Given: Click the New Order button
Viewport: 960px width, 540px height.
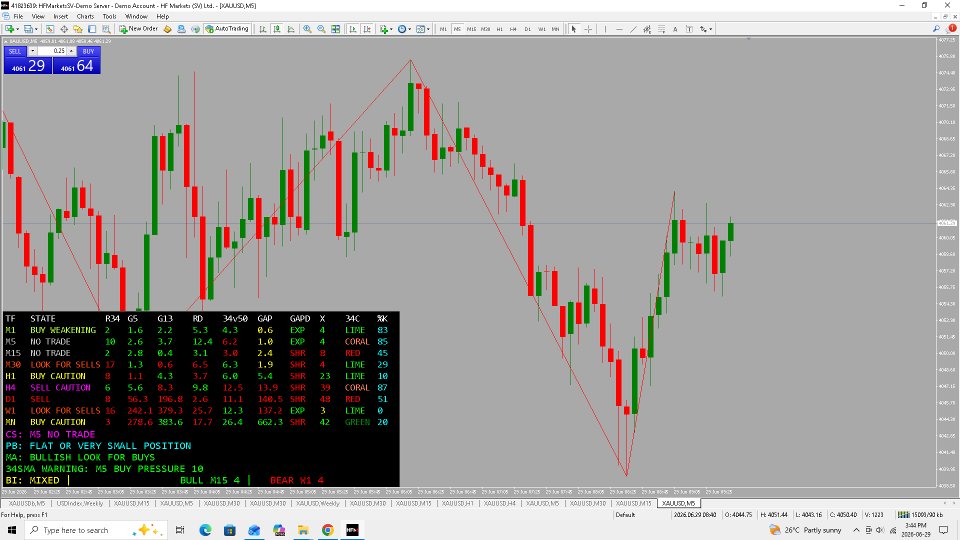Looking at the screenshot, I should 138,29.
